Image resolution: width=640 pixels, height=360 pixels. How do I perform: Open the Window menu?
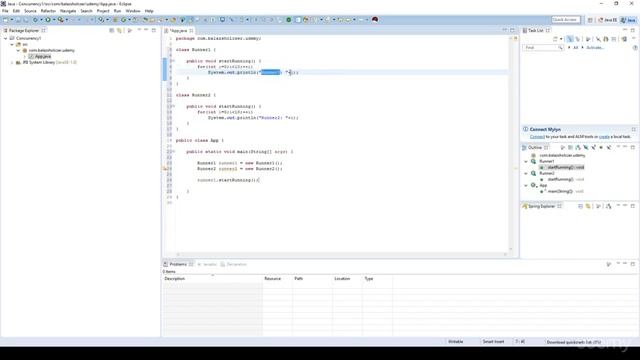pos(133,11)
